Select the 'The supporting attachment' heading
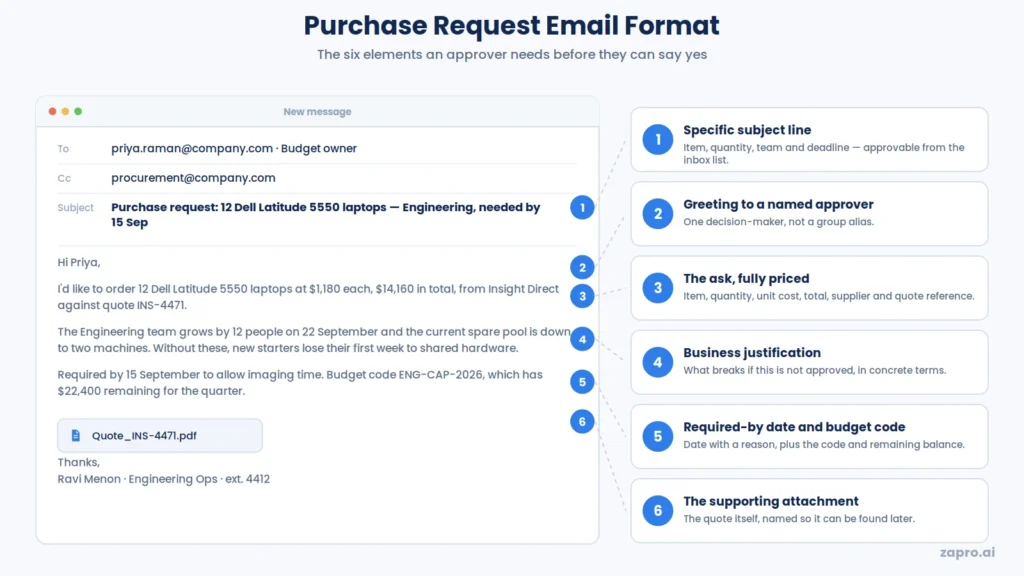 771,502
